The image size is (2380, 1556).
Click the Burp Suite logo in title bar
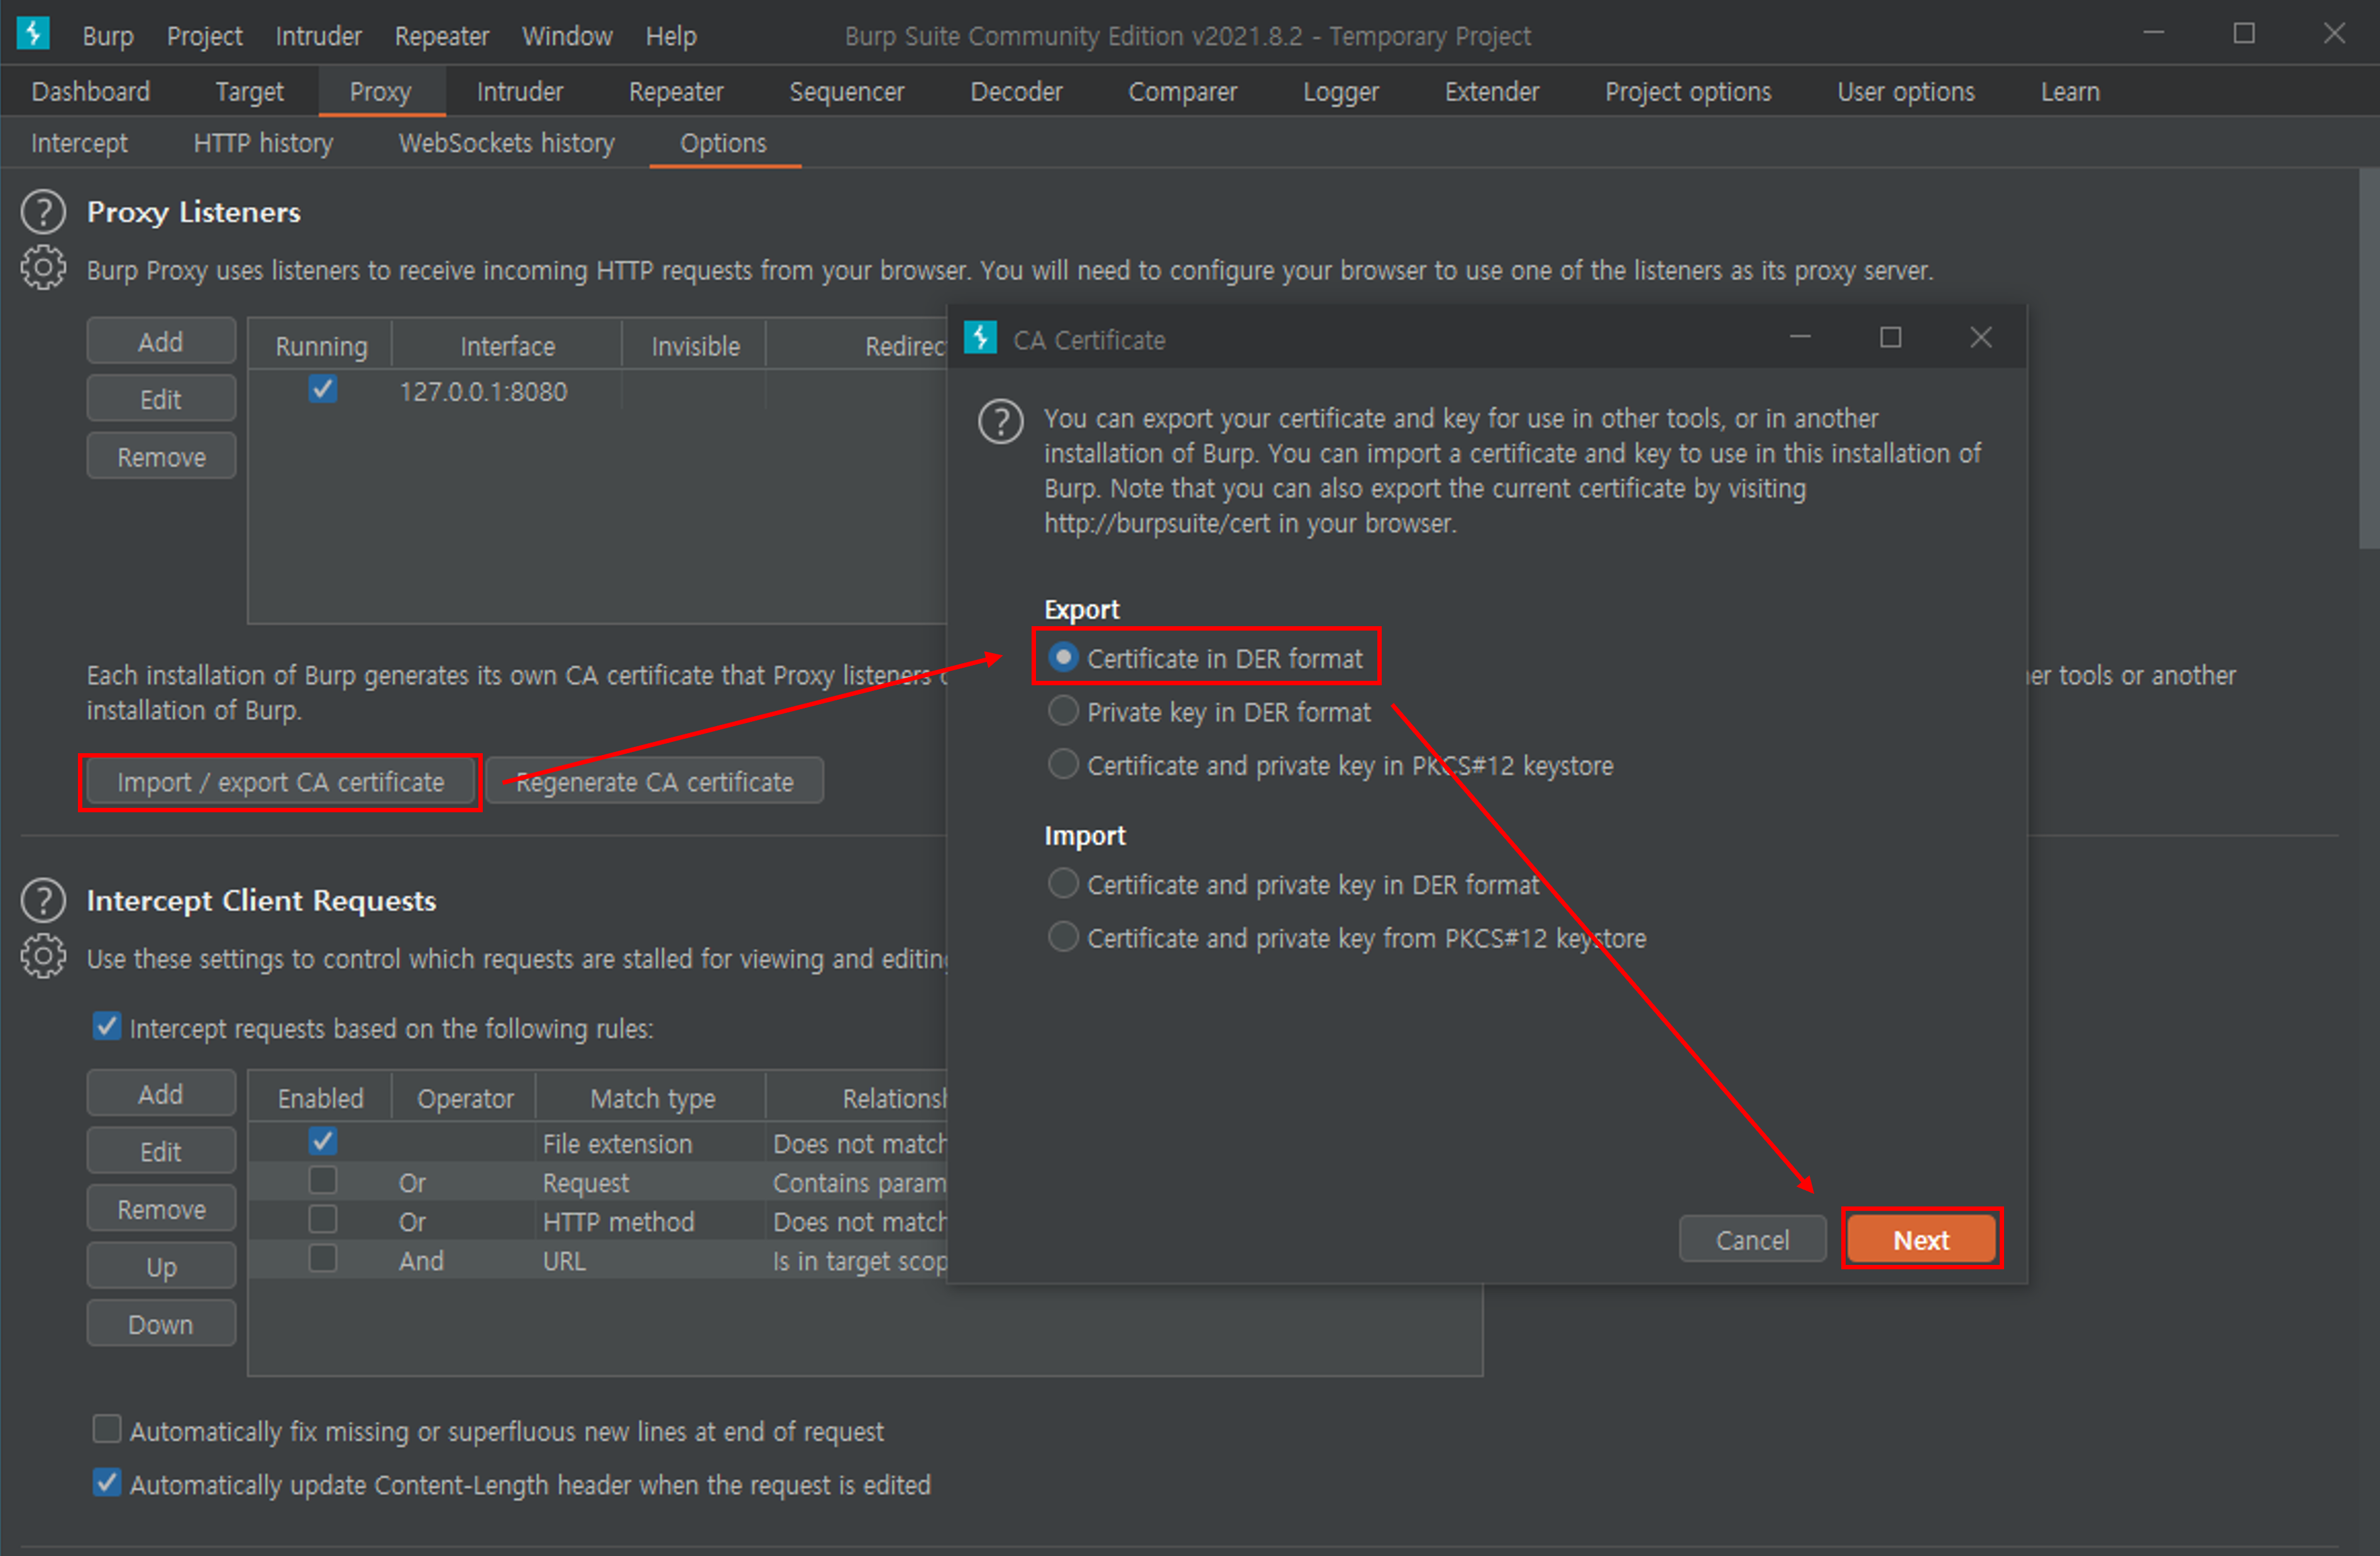[33, 34]
